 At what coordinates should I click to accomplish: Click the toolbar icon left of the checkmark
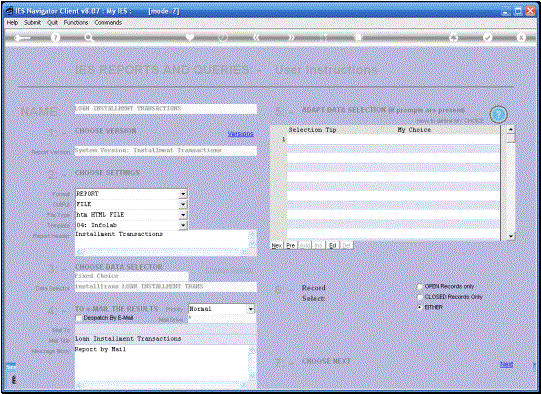point(453,37)
